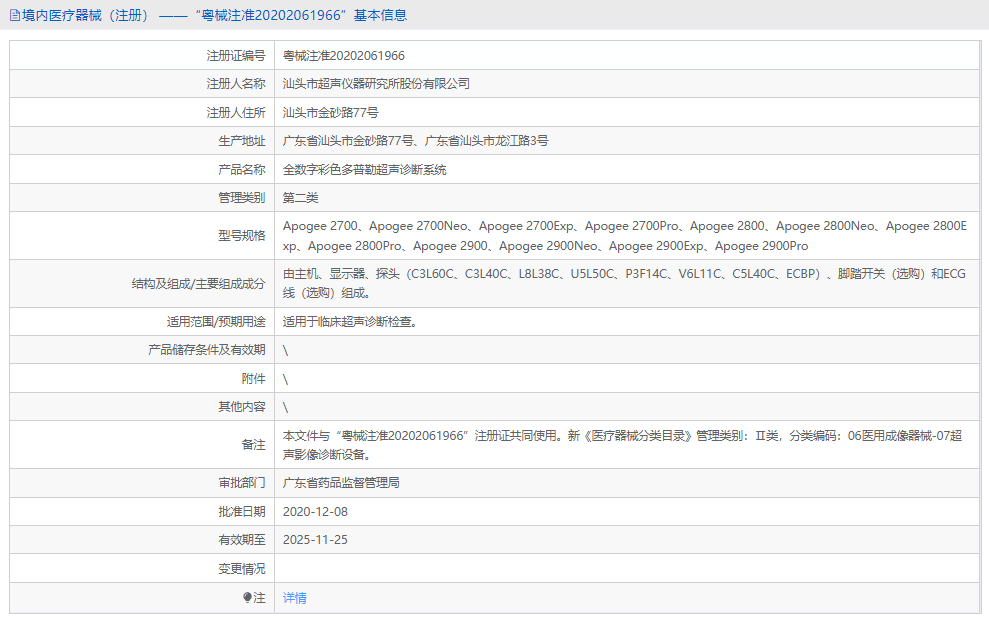Click the 审批部门 value 广东省药品监督管理局
The image size is (989, 619).
point(356,482)
